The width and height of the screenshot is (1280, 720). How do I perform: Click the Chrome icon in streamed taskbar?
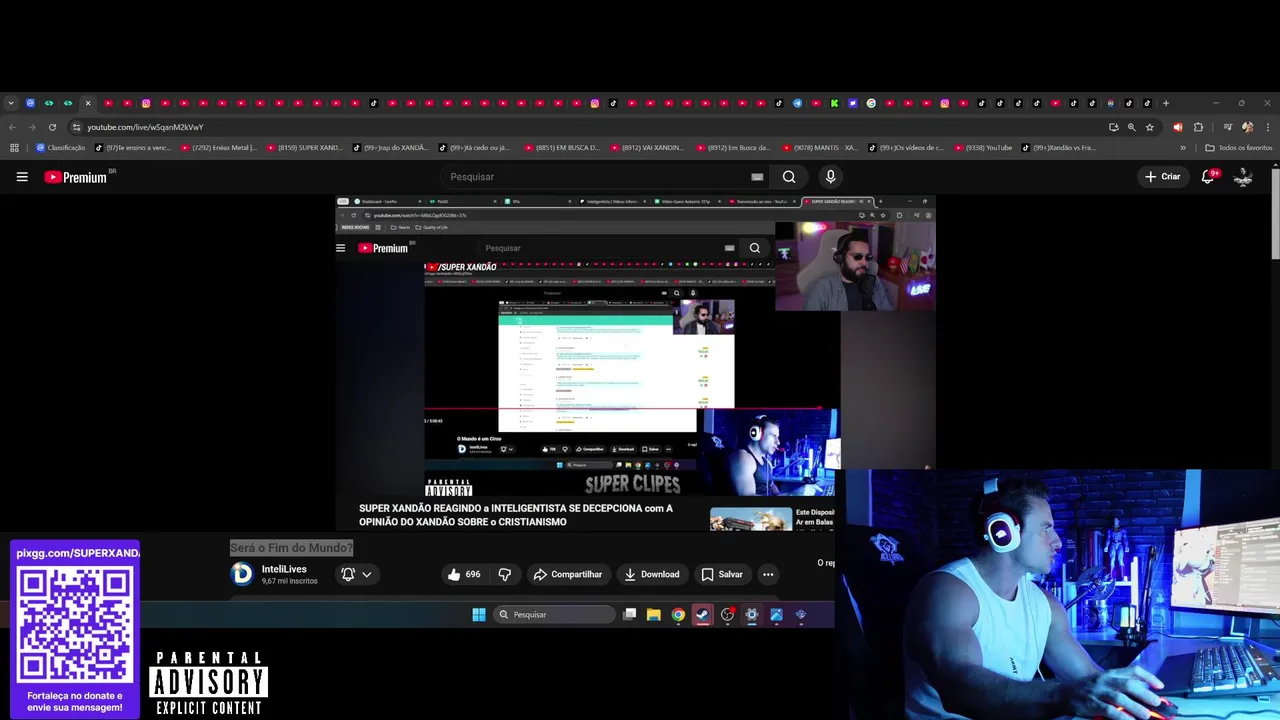(678, 615)
